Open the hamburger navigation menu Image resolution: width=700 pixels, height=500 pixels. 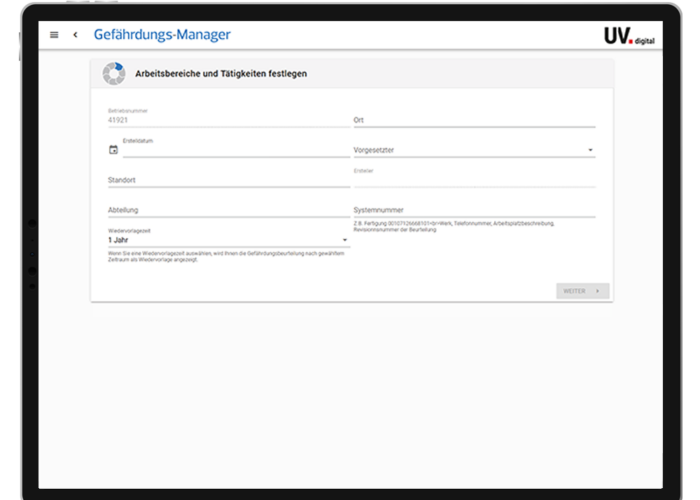(x=54, y=35)
